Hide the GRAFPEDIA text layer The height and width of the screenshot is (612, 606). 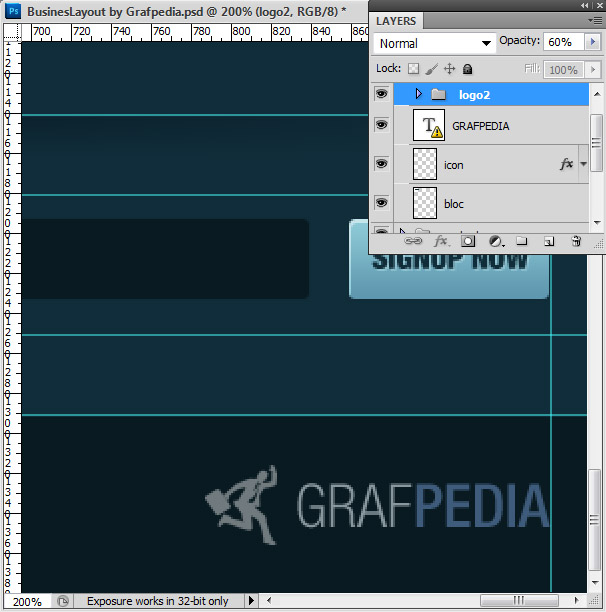click(x=381, y=125)
